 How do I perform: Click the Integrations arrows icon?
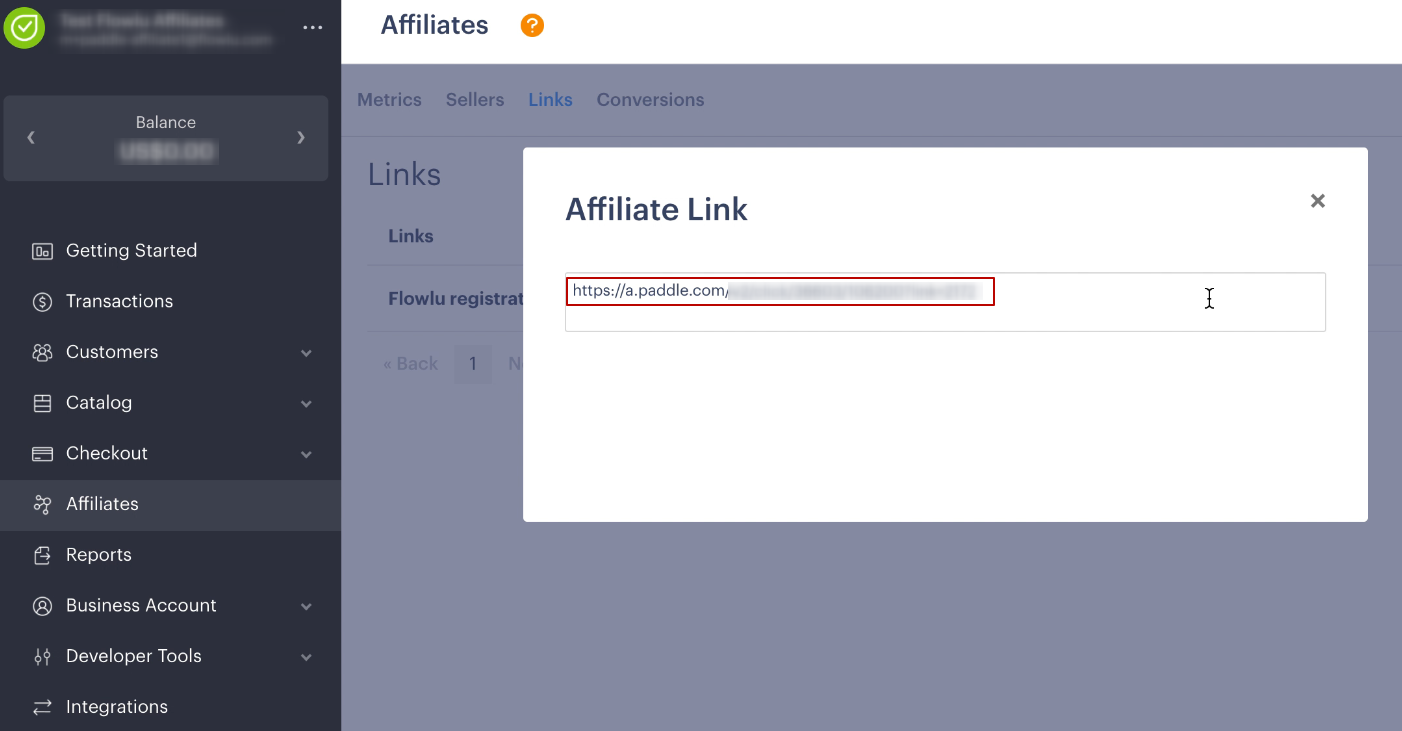pyautogui.click(x=42, y=707)
